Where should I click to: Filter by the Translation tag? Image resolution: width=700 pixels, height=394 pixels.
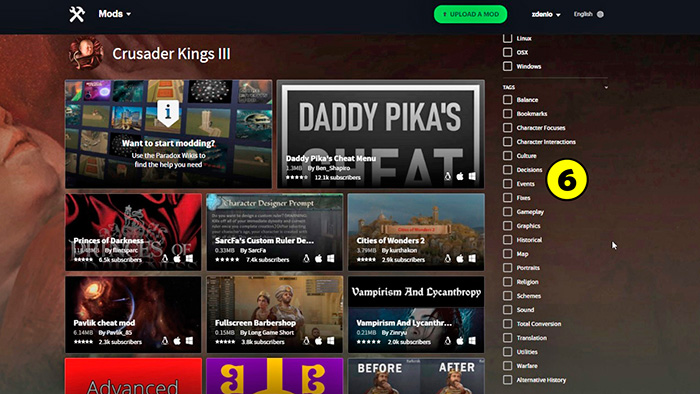point(508,338)
